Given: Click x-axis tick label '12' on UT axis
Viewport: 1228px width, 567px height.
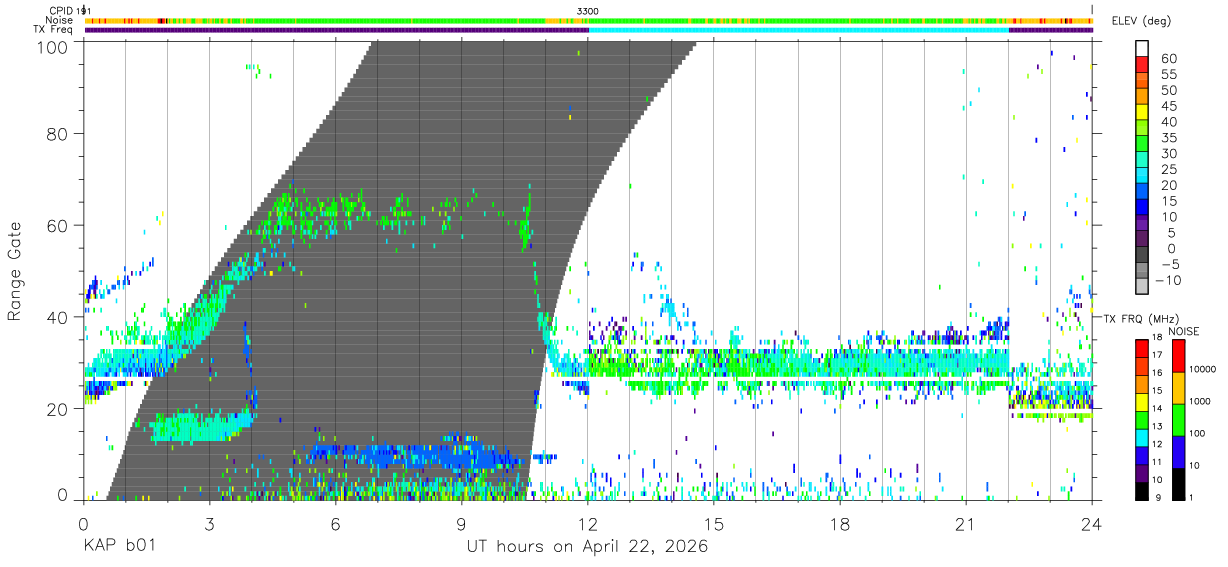Looking at the screenshot, I should pyautogui.click(x=588, y=524).
